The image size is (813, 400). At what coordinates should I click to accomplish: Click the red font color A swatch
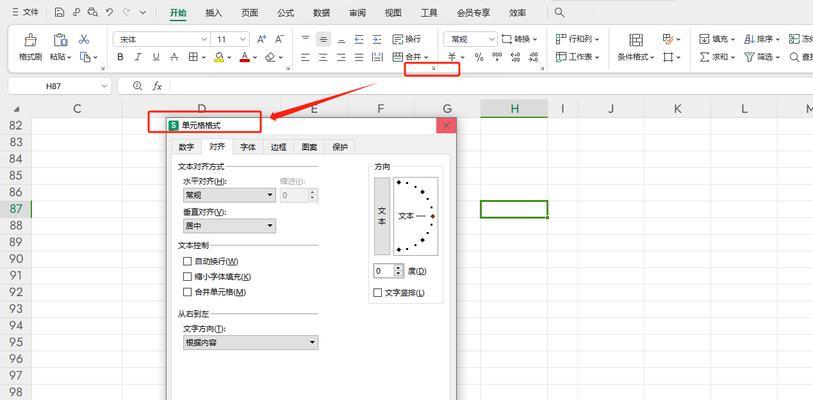245,57
